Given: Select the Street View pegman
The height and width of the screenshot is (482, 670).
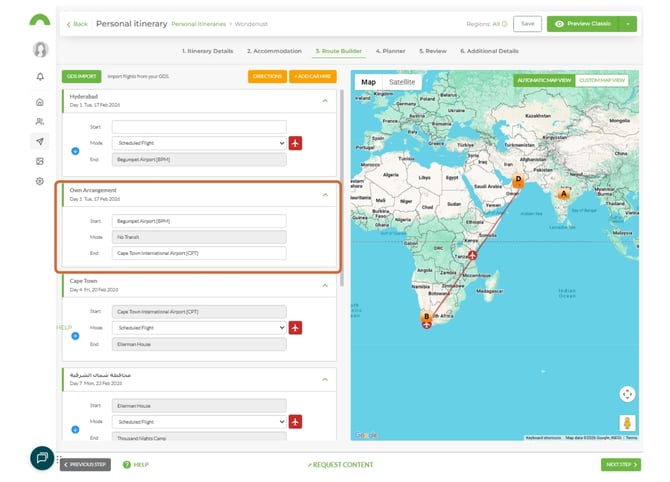Looking at the screenshot, I should [x=627, y=423].
